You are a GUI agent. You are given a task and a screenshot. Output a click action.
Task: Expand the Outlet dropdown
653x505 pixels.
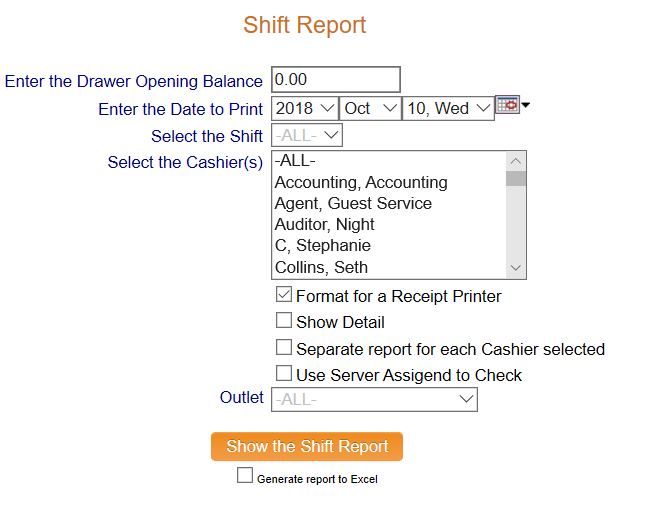pos(374,399)
